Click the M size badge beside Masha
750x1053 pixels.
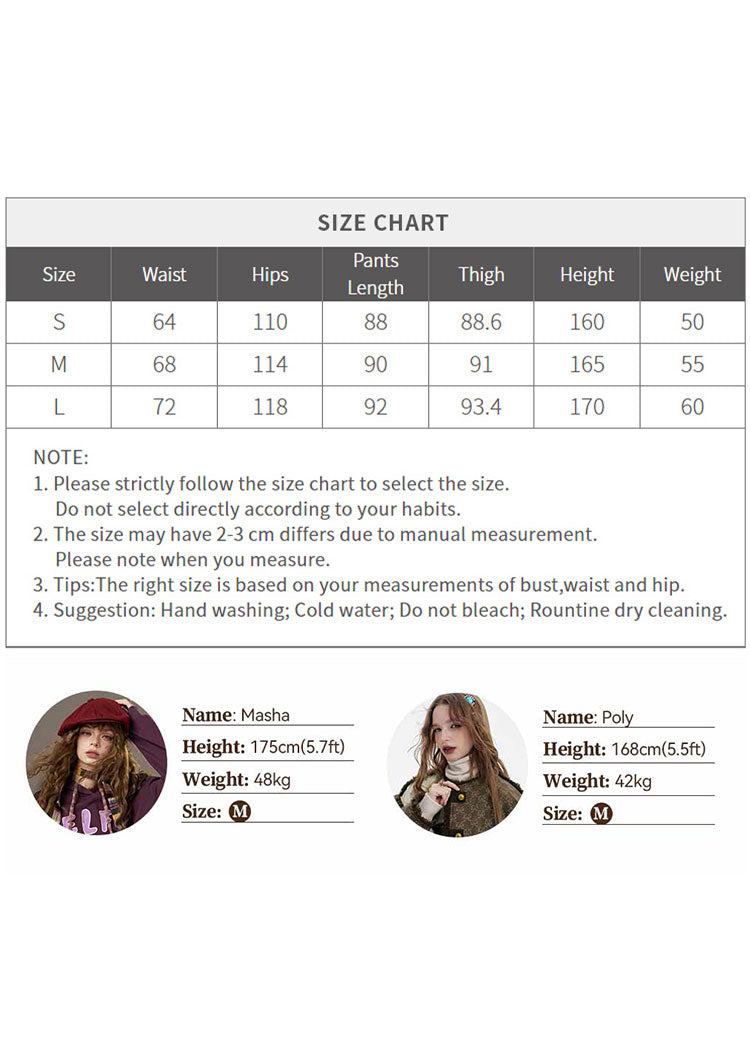[240, 811]
